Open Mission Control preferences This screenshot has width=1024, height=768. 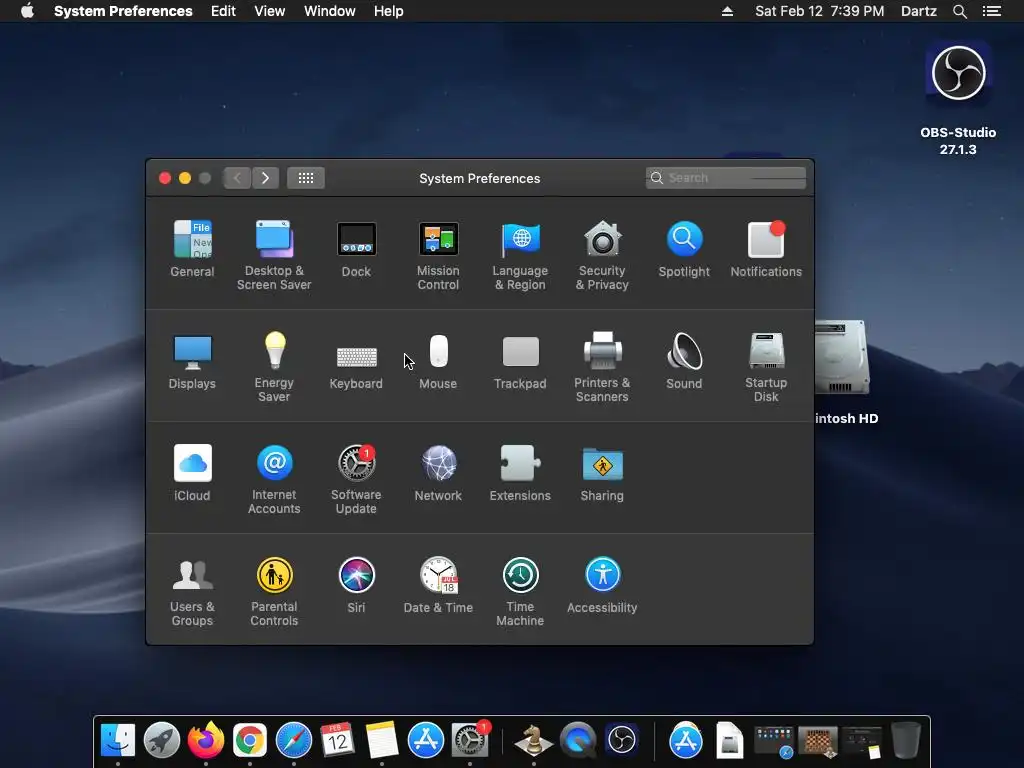438,255
